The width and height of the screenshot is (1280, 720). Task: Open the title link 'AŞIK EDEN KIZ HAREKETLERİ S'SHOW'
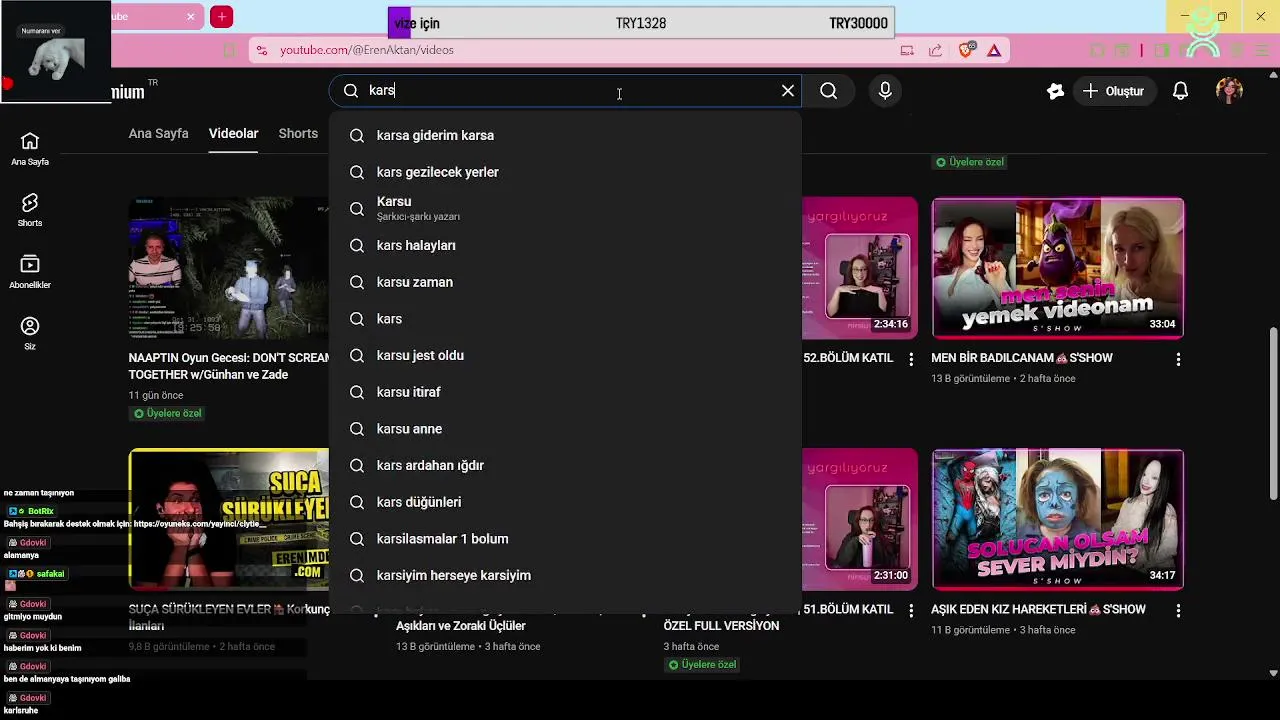1038,609
